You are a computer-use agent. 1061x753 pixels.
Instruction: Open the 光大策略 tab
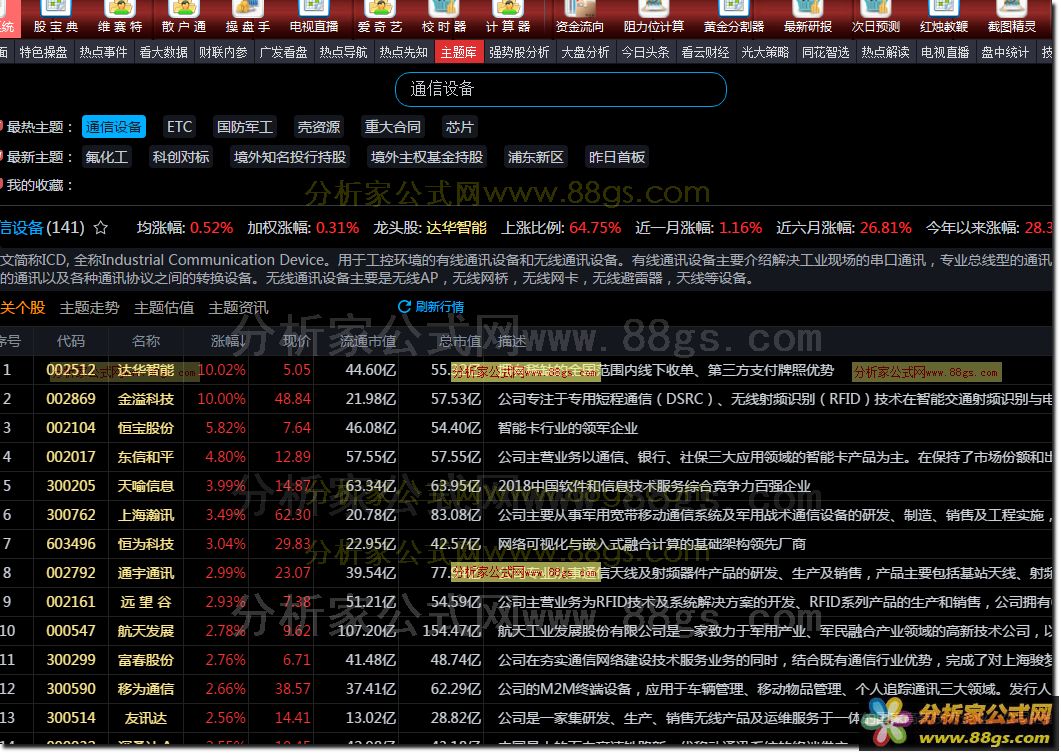click(765, 52)
